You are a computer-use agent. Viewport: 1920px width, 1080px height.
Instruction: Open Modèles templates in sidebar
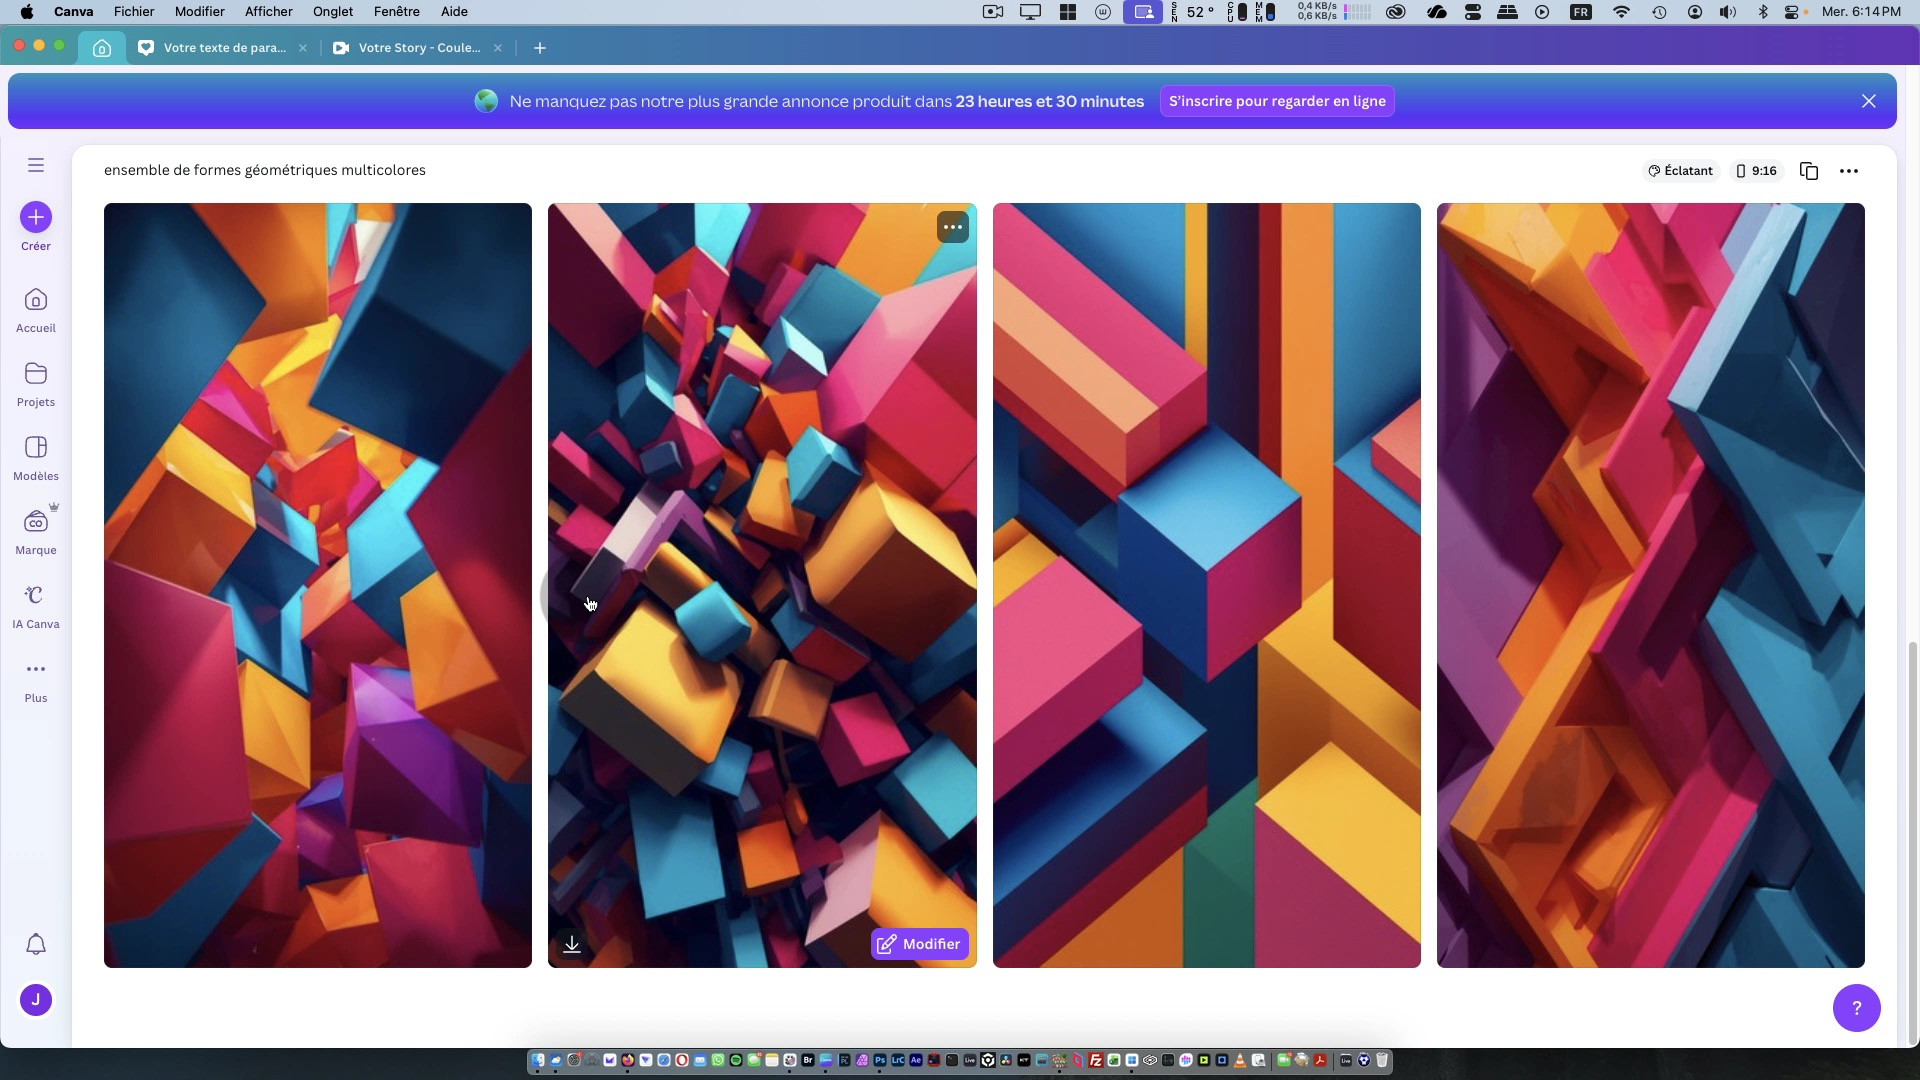coord(36,448)
